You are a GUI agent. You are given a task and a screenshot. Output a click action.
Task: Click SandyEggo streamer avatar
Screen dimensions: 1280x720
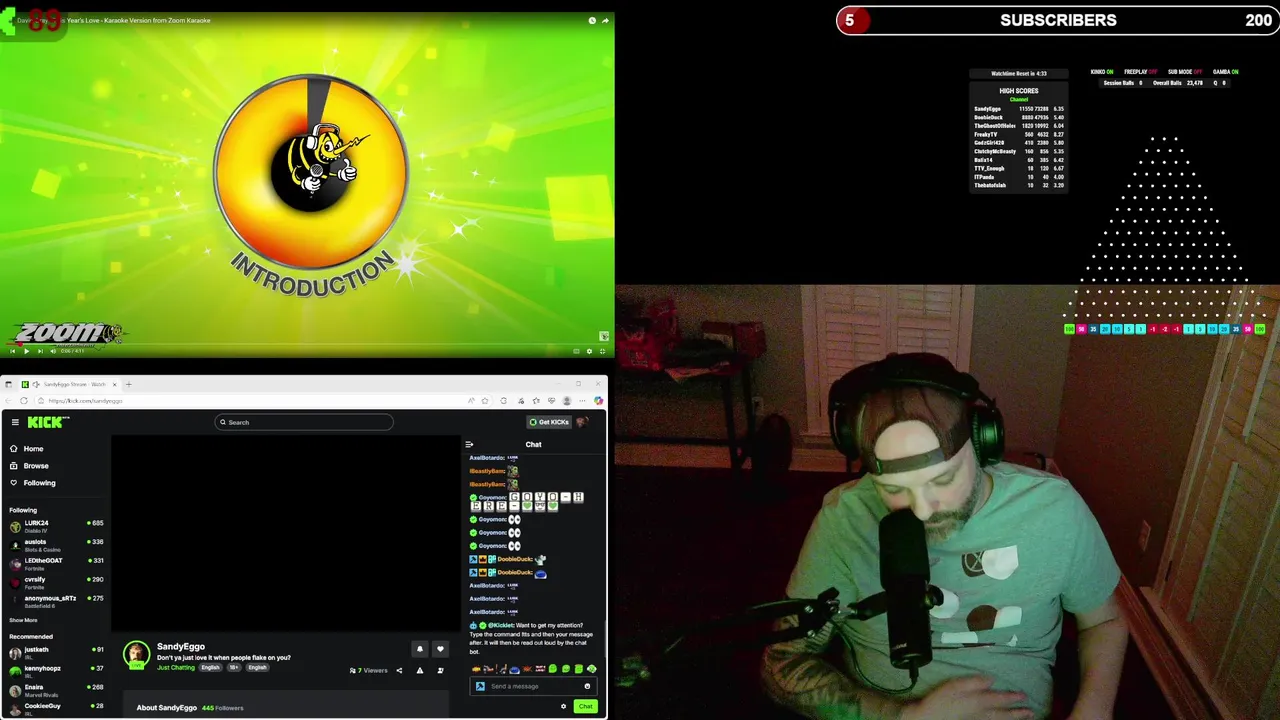click(136, 655)
